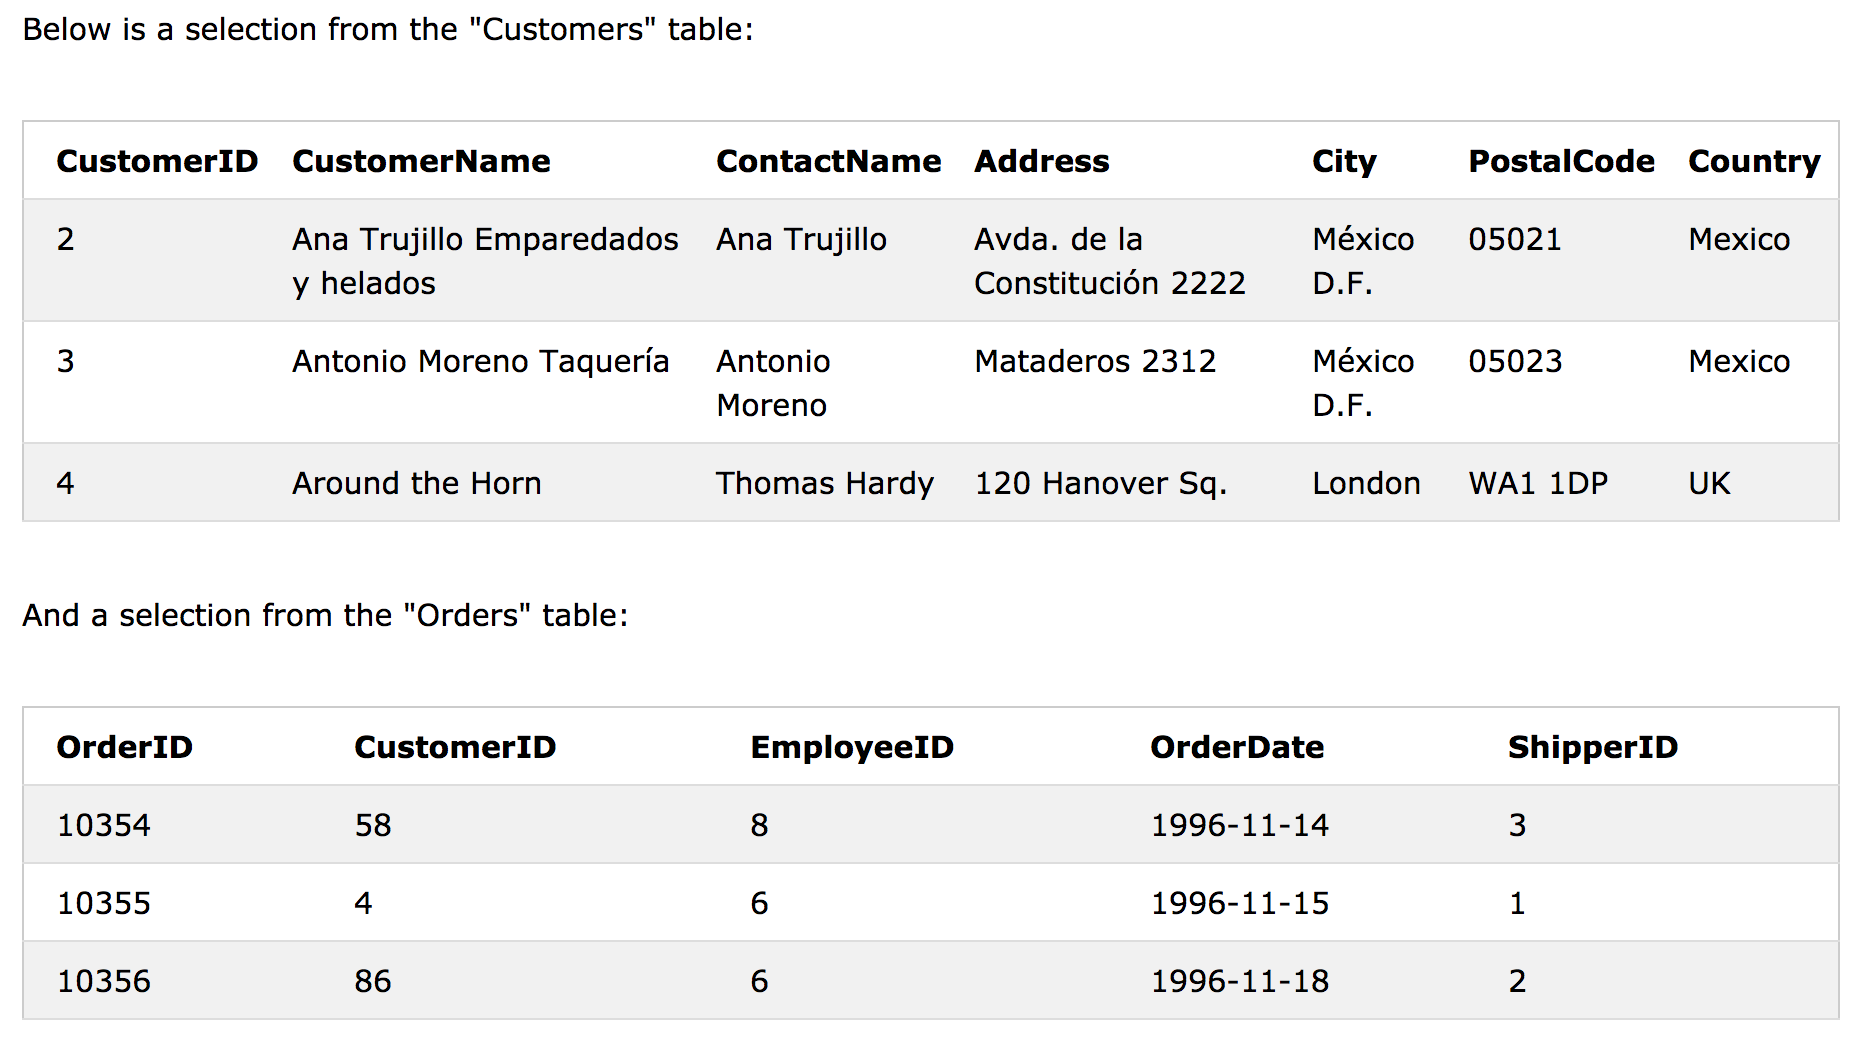The width and height of the screenshot is (1858, 1050).
Task: Click shipper ID 3 in order 10354 row
Action: pyautogui.click(x=1517, y=825)
